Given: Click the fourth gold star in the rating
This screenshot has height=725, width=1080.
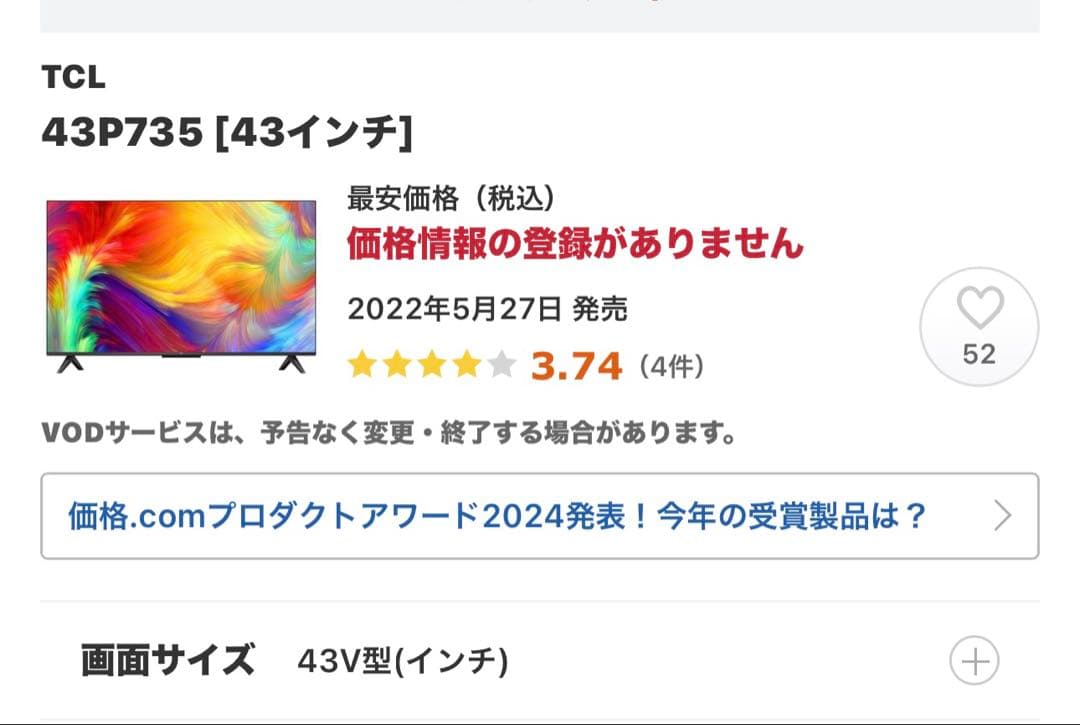Looking at the screenshot, I should click(x=466, y=364).
